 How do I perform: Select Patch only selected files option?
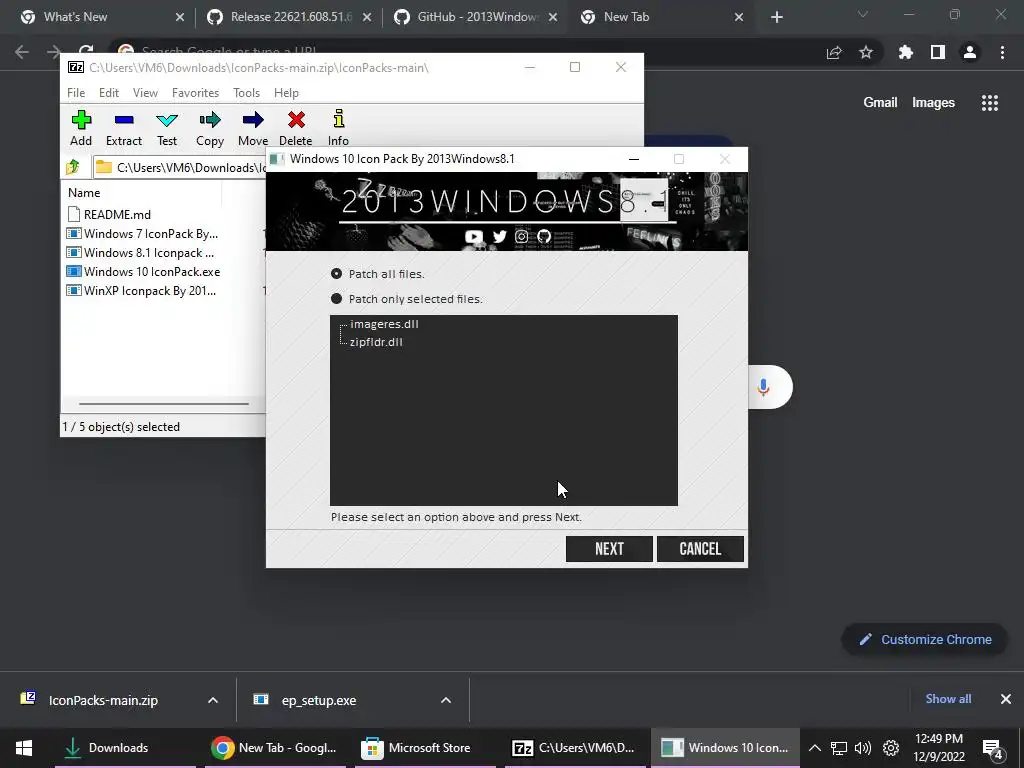click(407, 299)
